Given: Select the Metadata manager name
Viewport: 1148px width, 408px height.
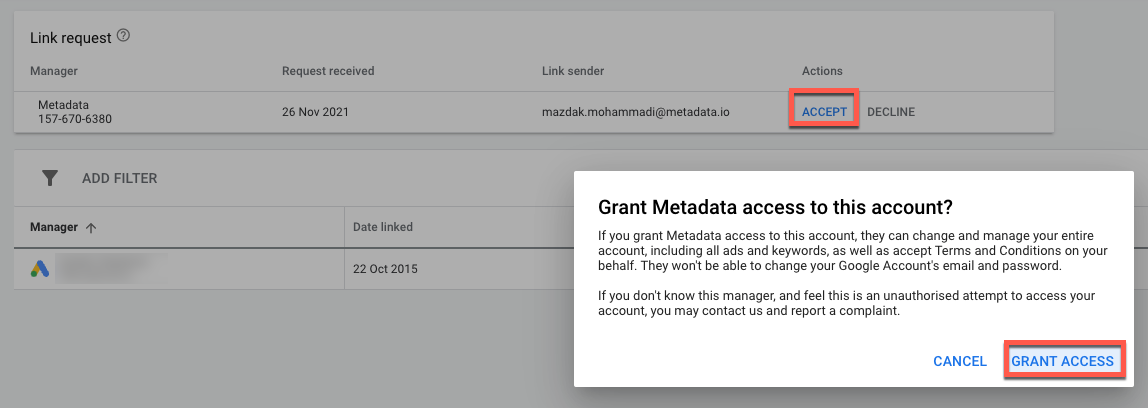Looking at the screenshot, I should pos(63,105).
